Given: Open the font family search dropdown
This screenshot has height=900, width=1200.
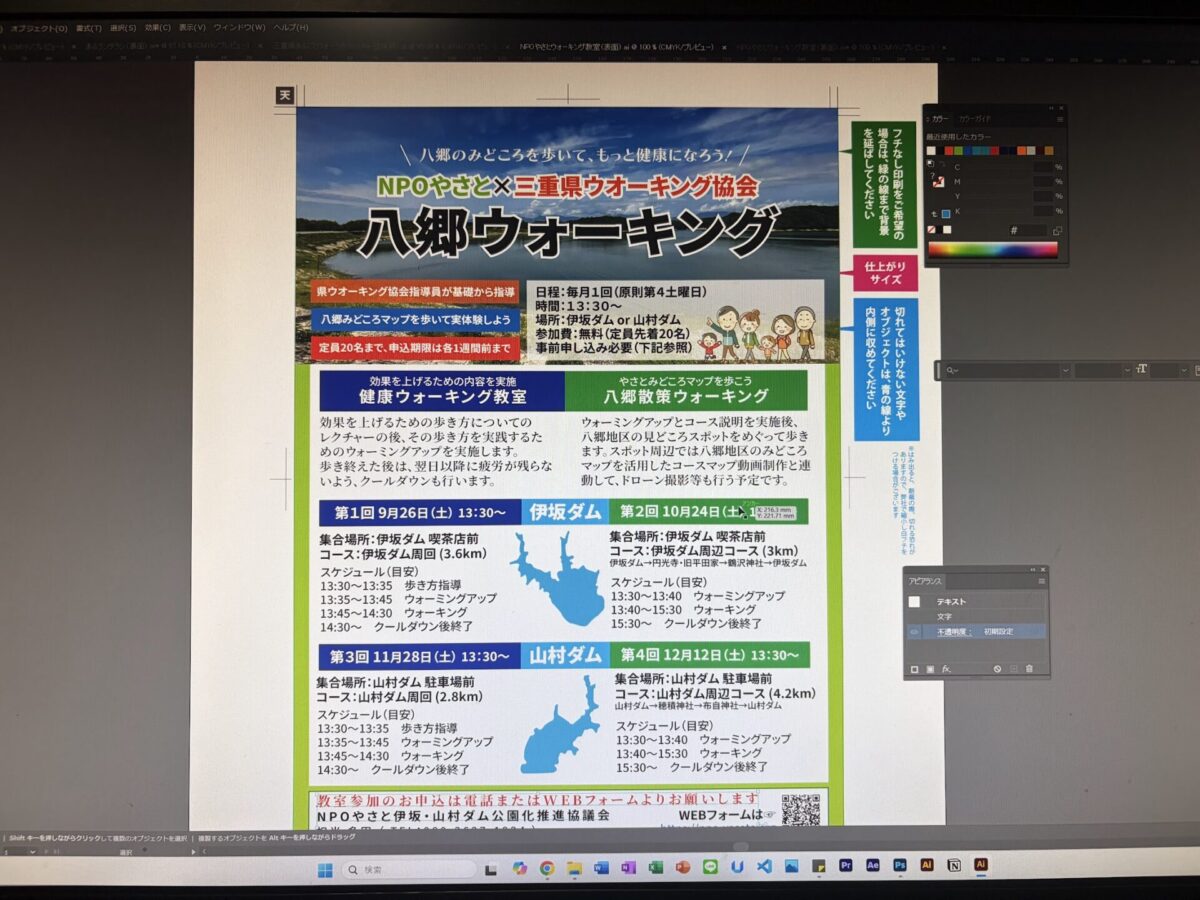Looking at the screenshot, I should pos(1066,370).
